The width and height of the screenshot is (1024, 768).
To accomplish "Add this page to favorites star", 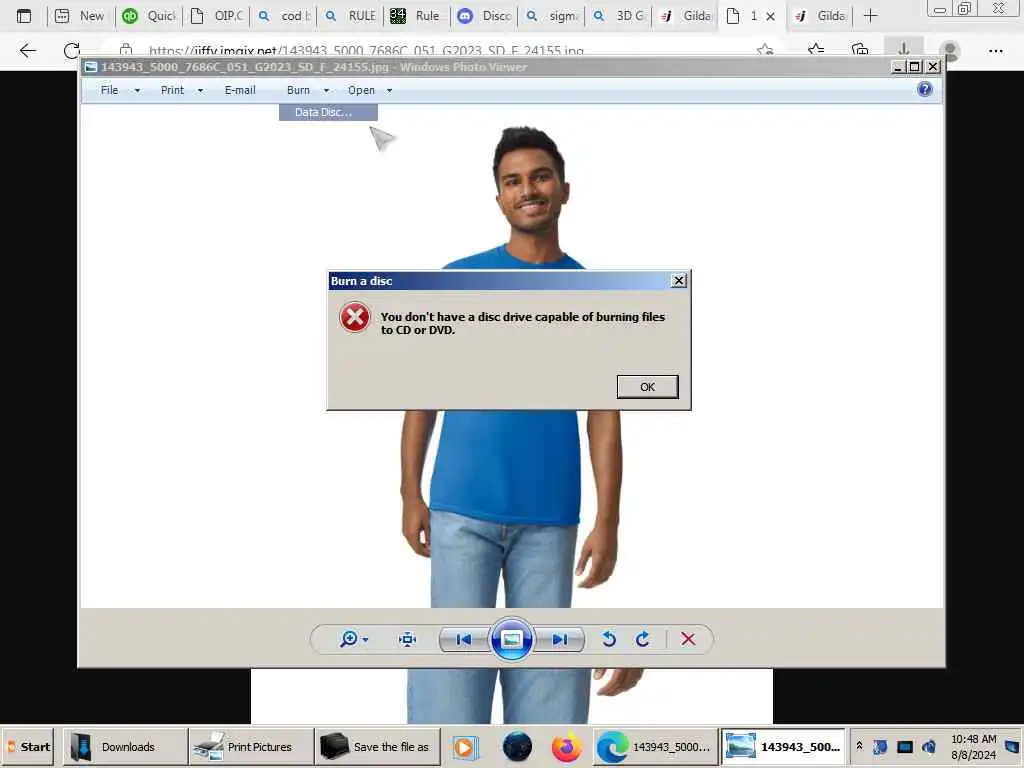I will tap(765, 50).
